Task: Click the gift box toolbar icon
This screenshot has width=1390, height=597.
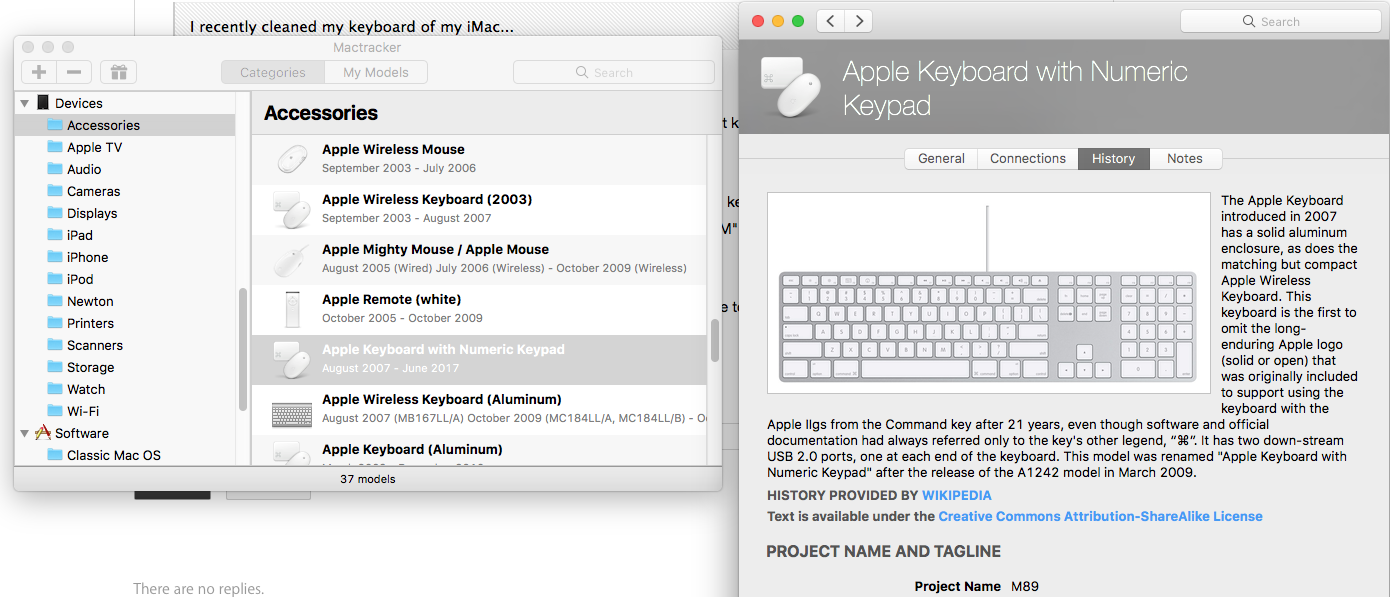Action: click(x=119, y=72)
